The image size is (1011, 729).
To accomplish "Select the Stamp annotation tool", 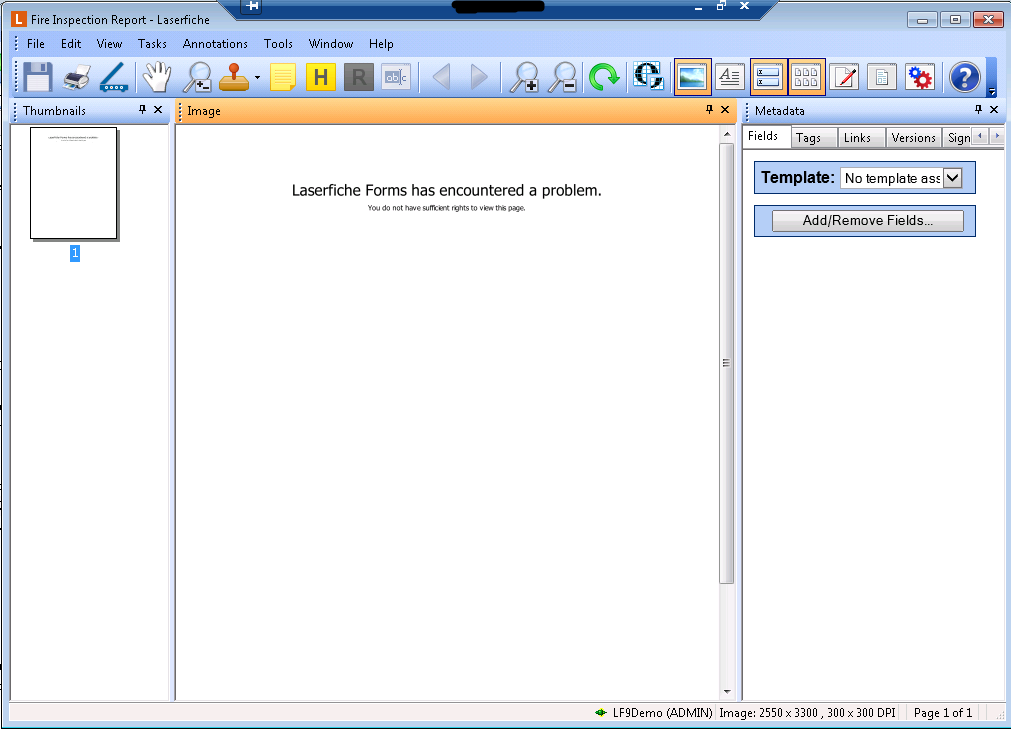I will pos(234,77).
